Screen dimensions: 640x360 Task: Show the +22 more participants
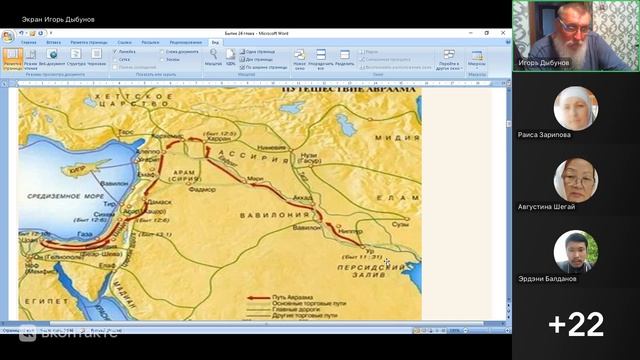576,324
